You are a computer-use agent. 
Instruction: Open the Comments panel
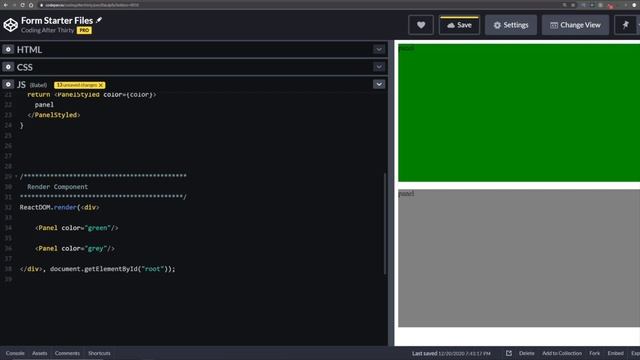67,353
